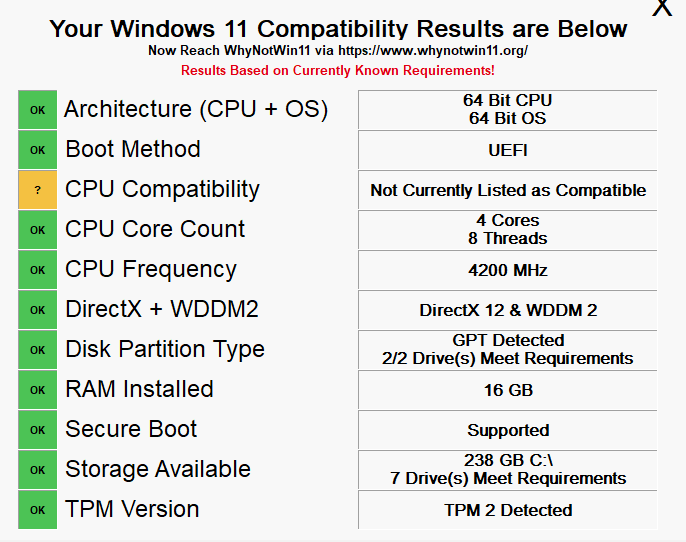The image size is (686, 542).
Task: Click the OK status icon for TPM Version
Action: tap(38, 510)
